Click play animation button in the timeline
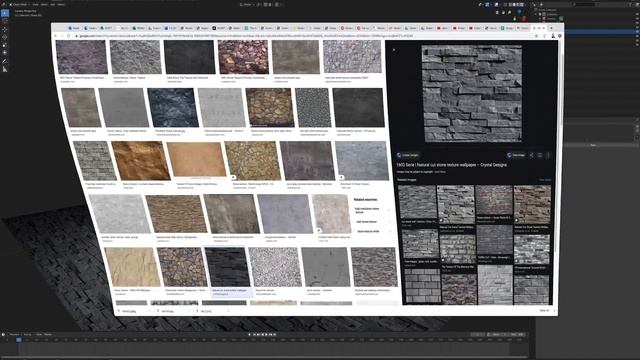This screenshot has width=640, height=360. coord(267,334)
